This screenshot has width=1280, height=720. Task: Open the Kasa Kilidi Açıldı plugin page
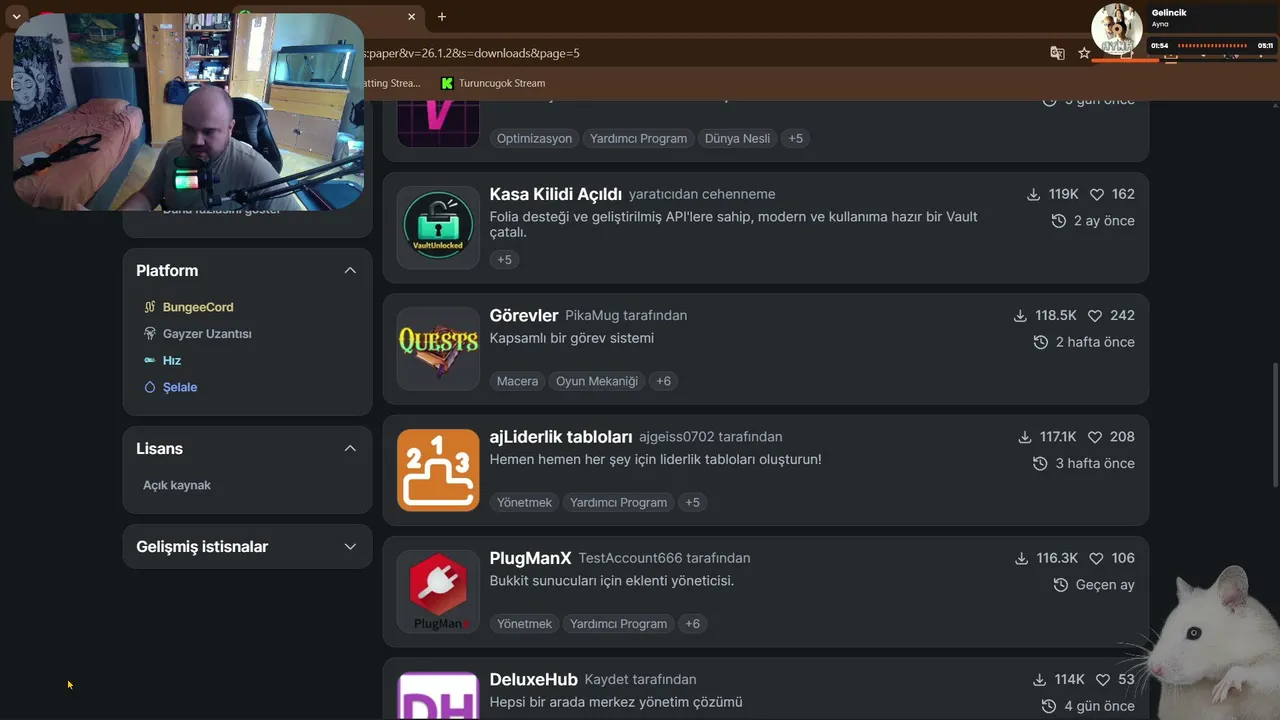pos(556,194)
